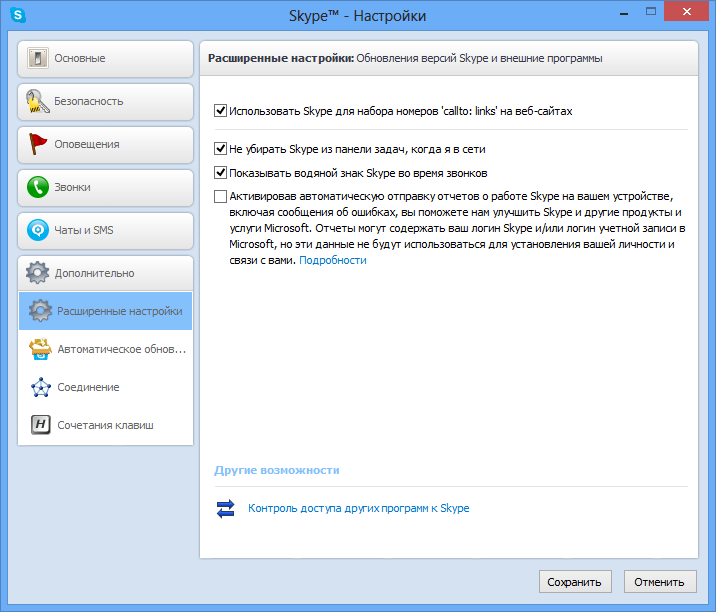Open Автоматическое обнов... subsection
This screenshot has height=612, width=716.
pos(105,349)
